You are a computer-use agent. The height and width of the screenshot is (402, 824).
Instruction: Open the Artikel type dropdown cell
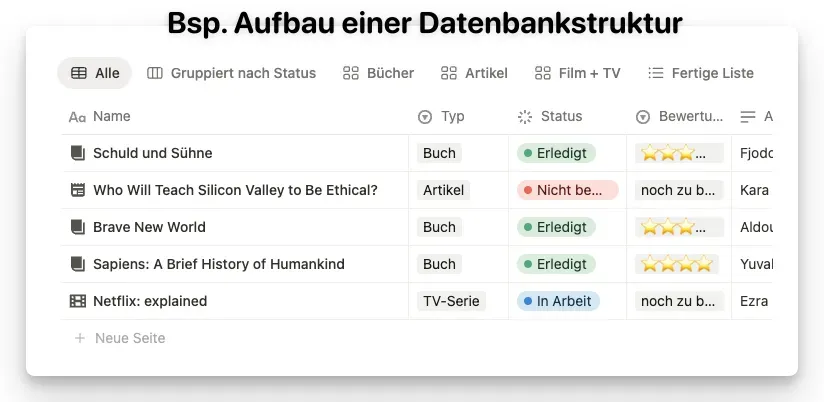pos(444,190)
